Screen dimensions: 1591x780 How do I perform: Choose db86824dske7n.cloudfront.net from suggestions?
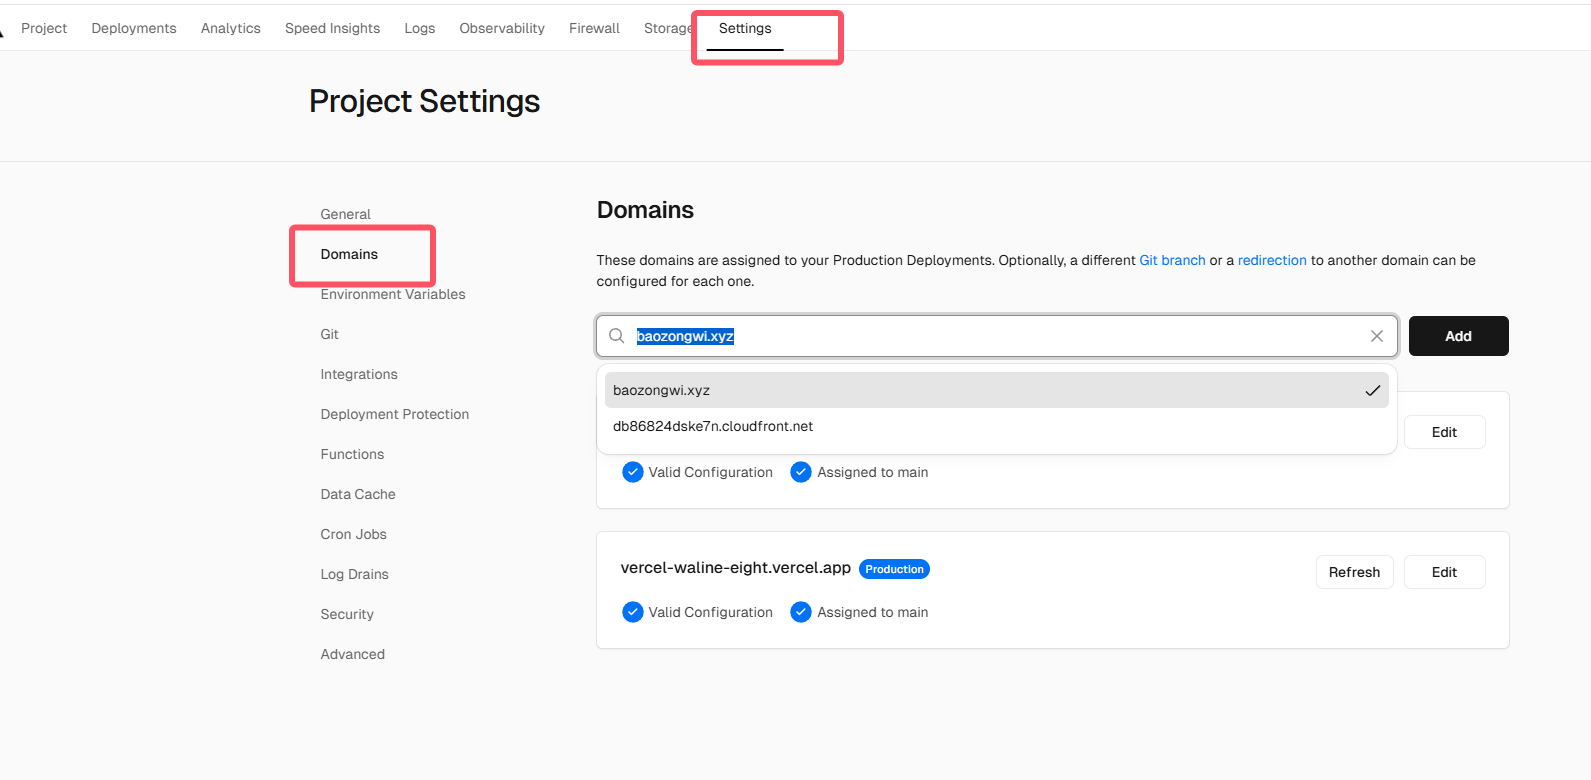point(712,427)
